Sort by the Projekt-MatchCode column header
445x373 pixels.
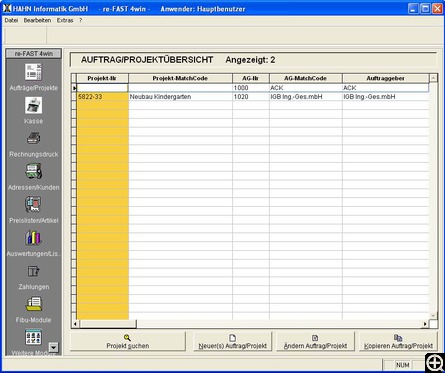pos(180,78)
